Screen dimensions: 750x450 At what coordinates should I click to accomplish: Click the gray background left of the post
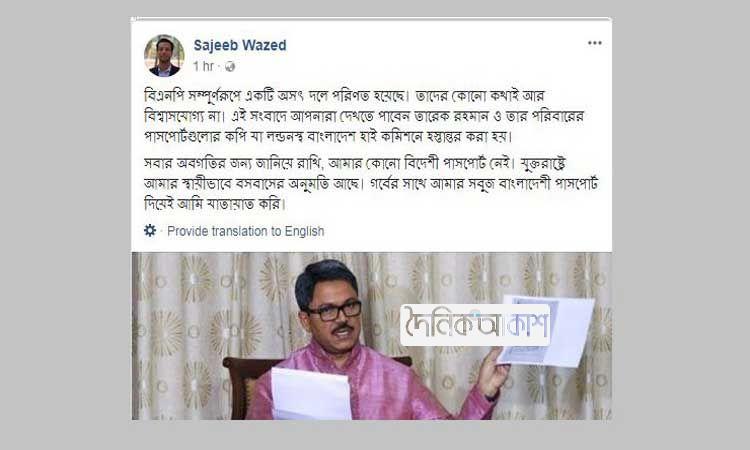pos(65,225)
